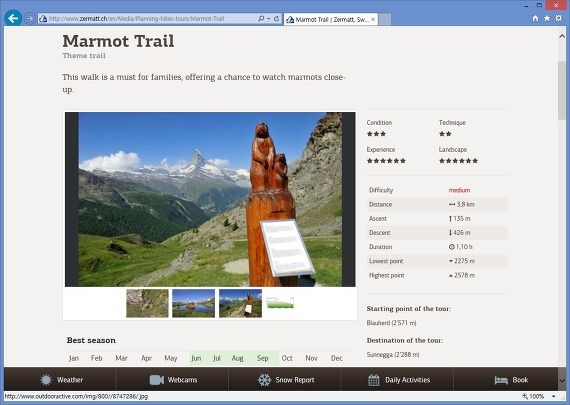Click the Snow Report snowflake icon
This screenshot has height=405, width=570.
(264, 380)
